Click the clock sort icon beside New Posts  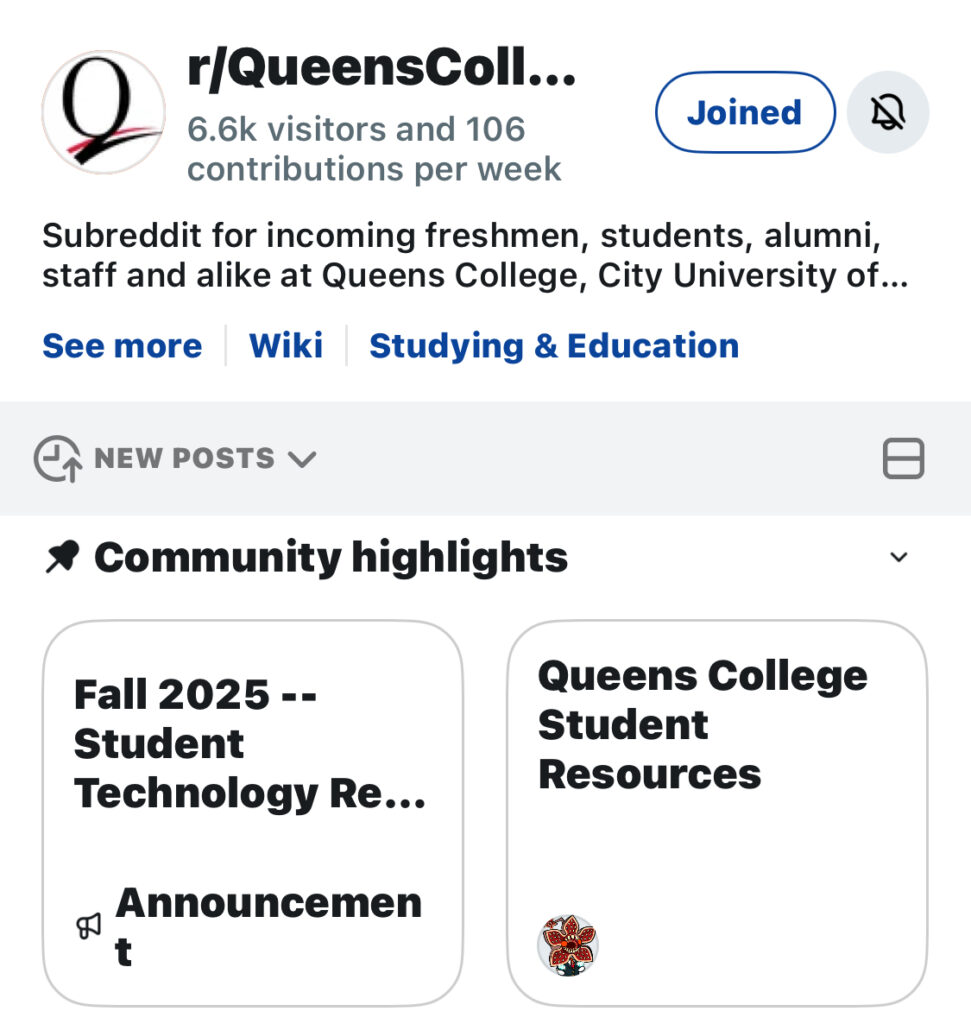(x=57, y=459)
